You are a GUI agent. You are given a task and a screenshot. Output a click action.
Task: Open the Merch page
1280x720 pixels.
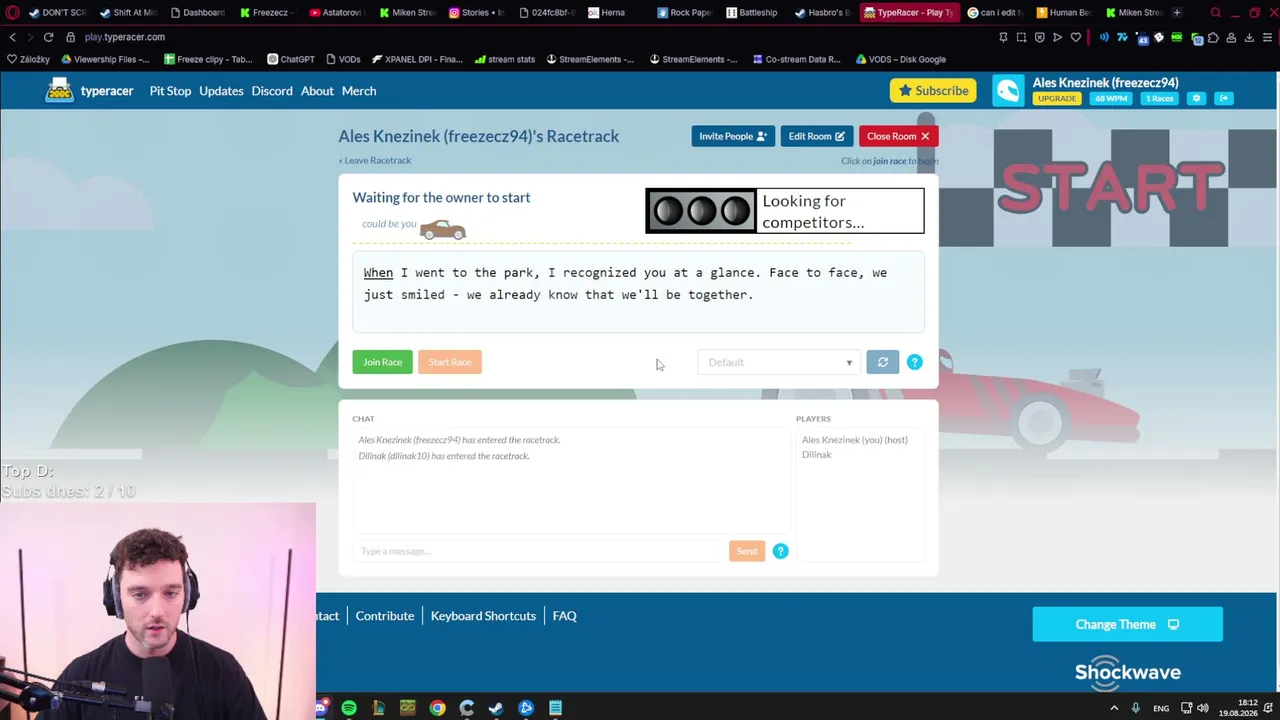359,91
